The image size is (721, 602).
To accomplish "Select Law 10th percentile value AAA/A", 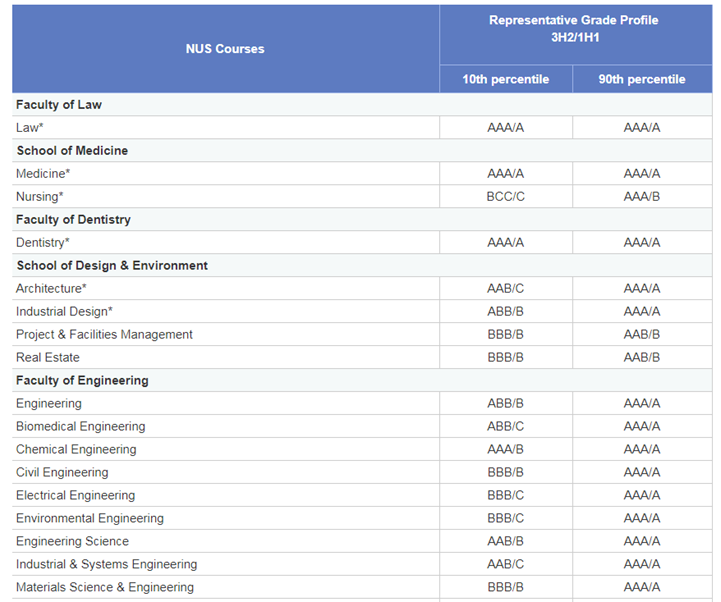I will [x=506, y=127].
